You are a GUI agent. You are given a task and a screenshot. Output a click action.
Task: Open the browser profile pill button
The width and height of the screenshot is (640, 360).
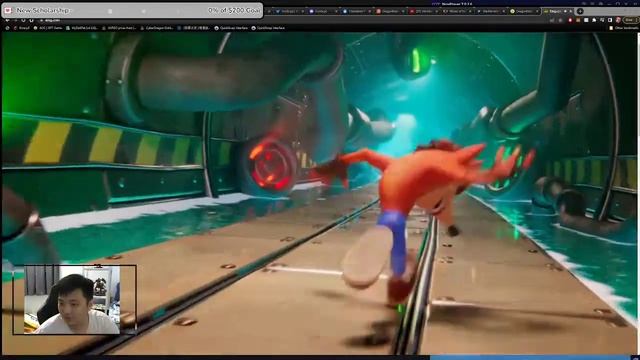tap(631, 20)
